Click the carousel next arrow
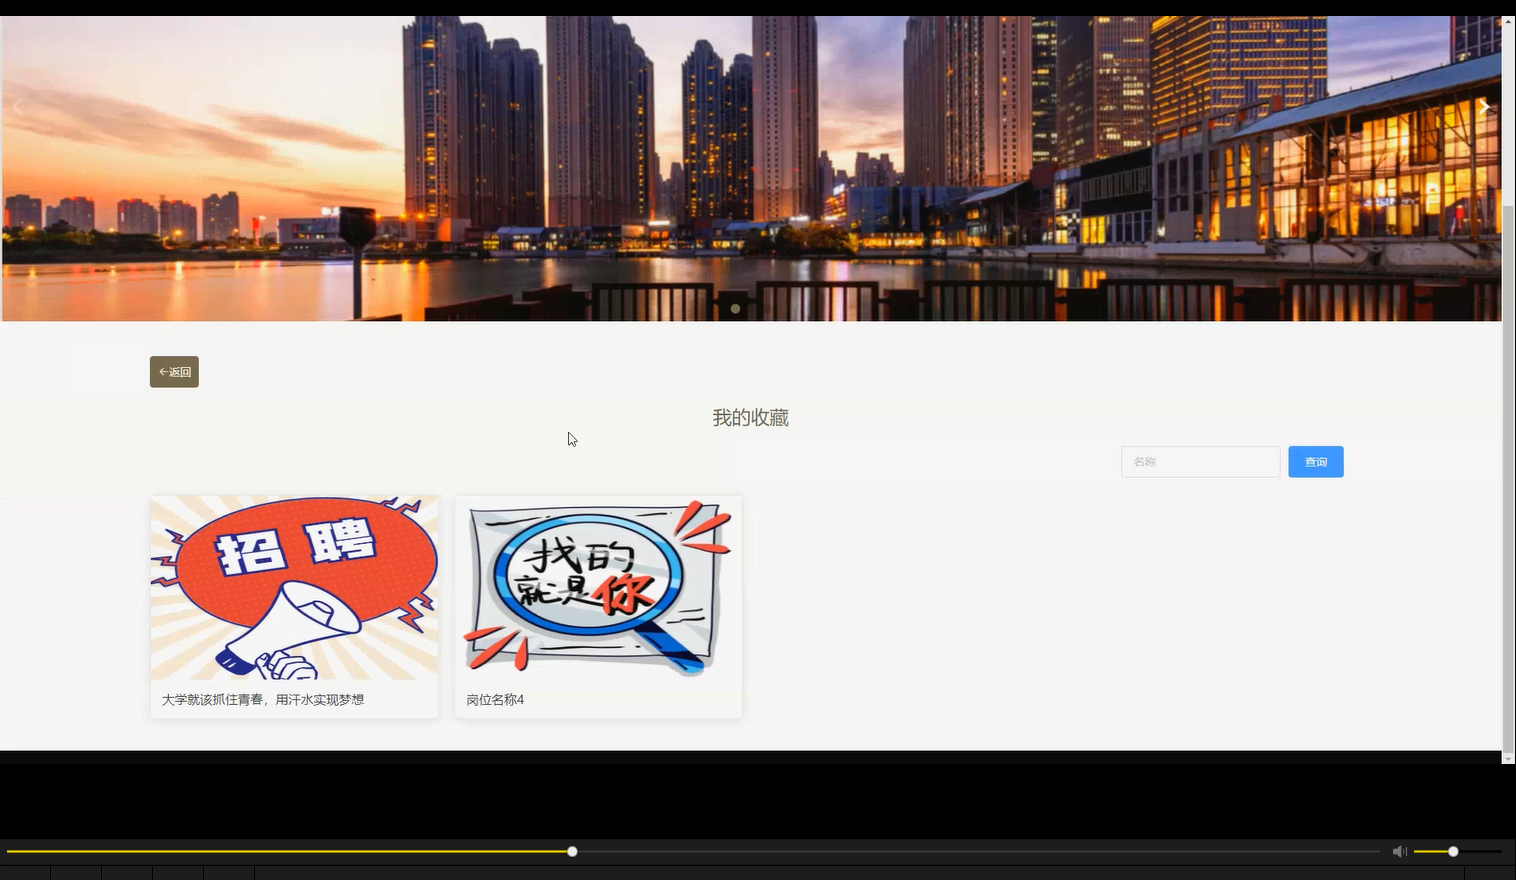 [1484, 106]
